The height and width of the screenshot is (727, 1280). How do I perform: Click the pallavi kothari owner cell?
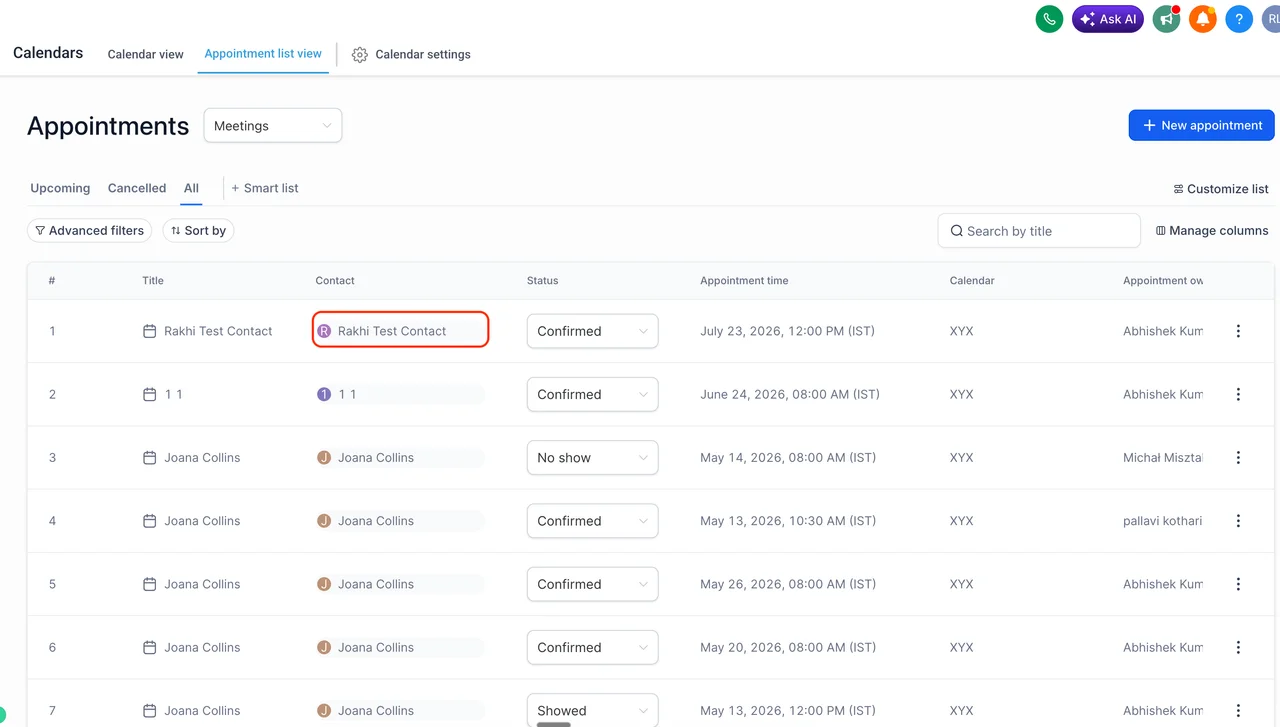pos(1163,521)
